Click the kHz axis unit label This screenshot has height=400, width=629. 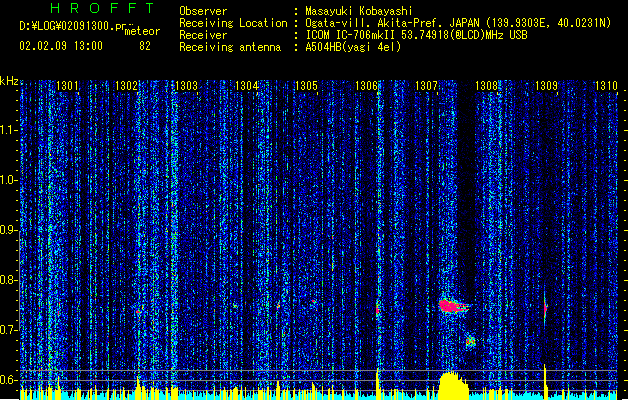pos(9,81)
